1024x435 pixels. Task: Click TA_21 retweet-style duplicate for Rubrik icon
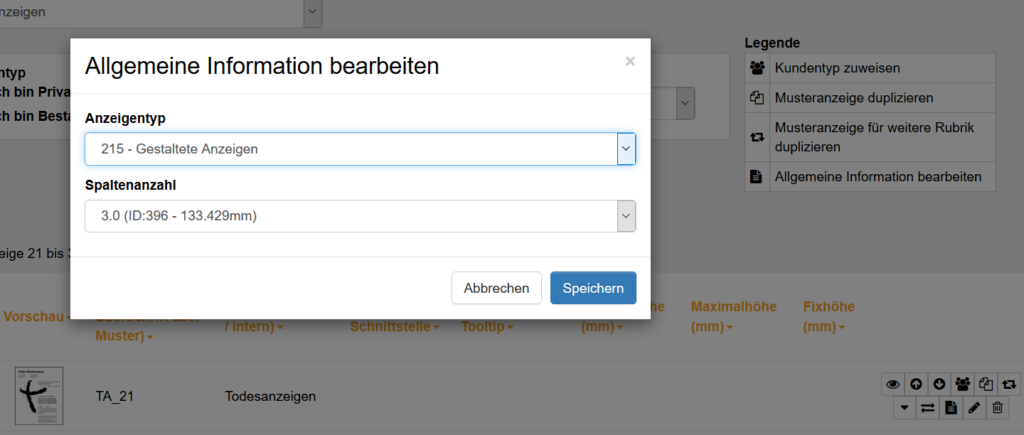1010,384
